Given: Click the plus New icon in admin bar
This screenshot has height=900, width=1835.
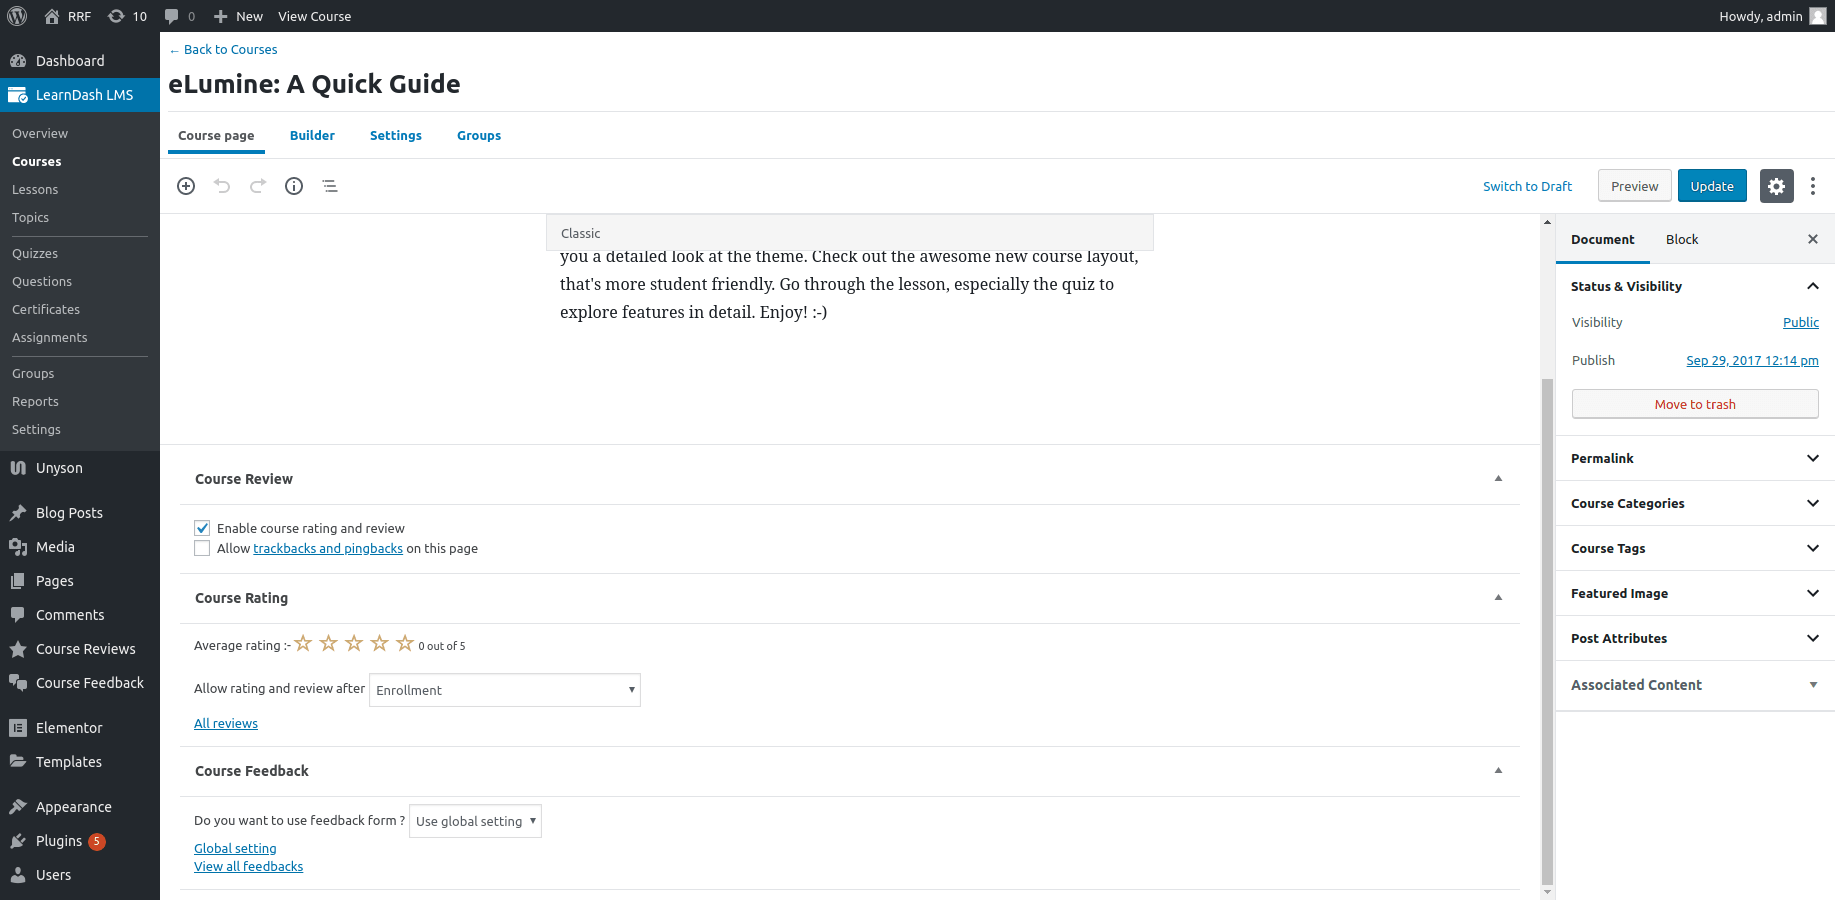Looking at the screenshot, I should click(221, 16).
